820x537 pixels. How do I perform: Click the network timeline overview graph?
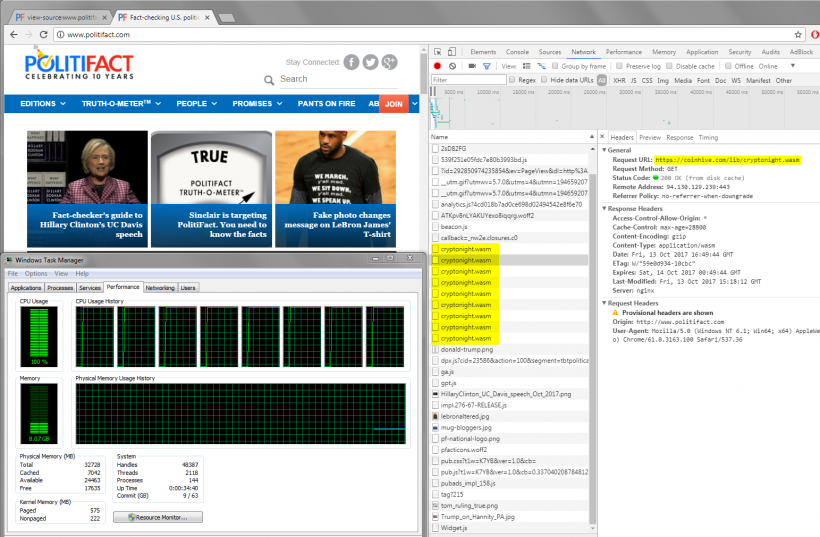[x=620, y=110]
